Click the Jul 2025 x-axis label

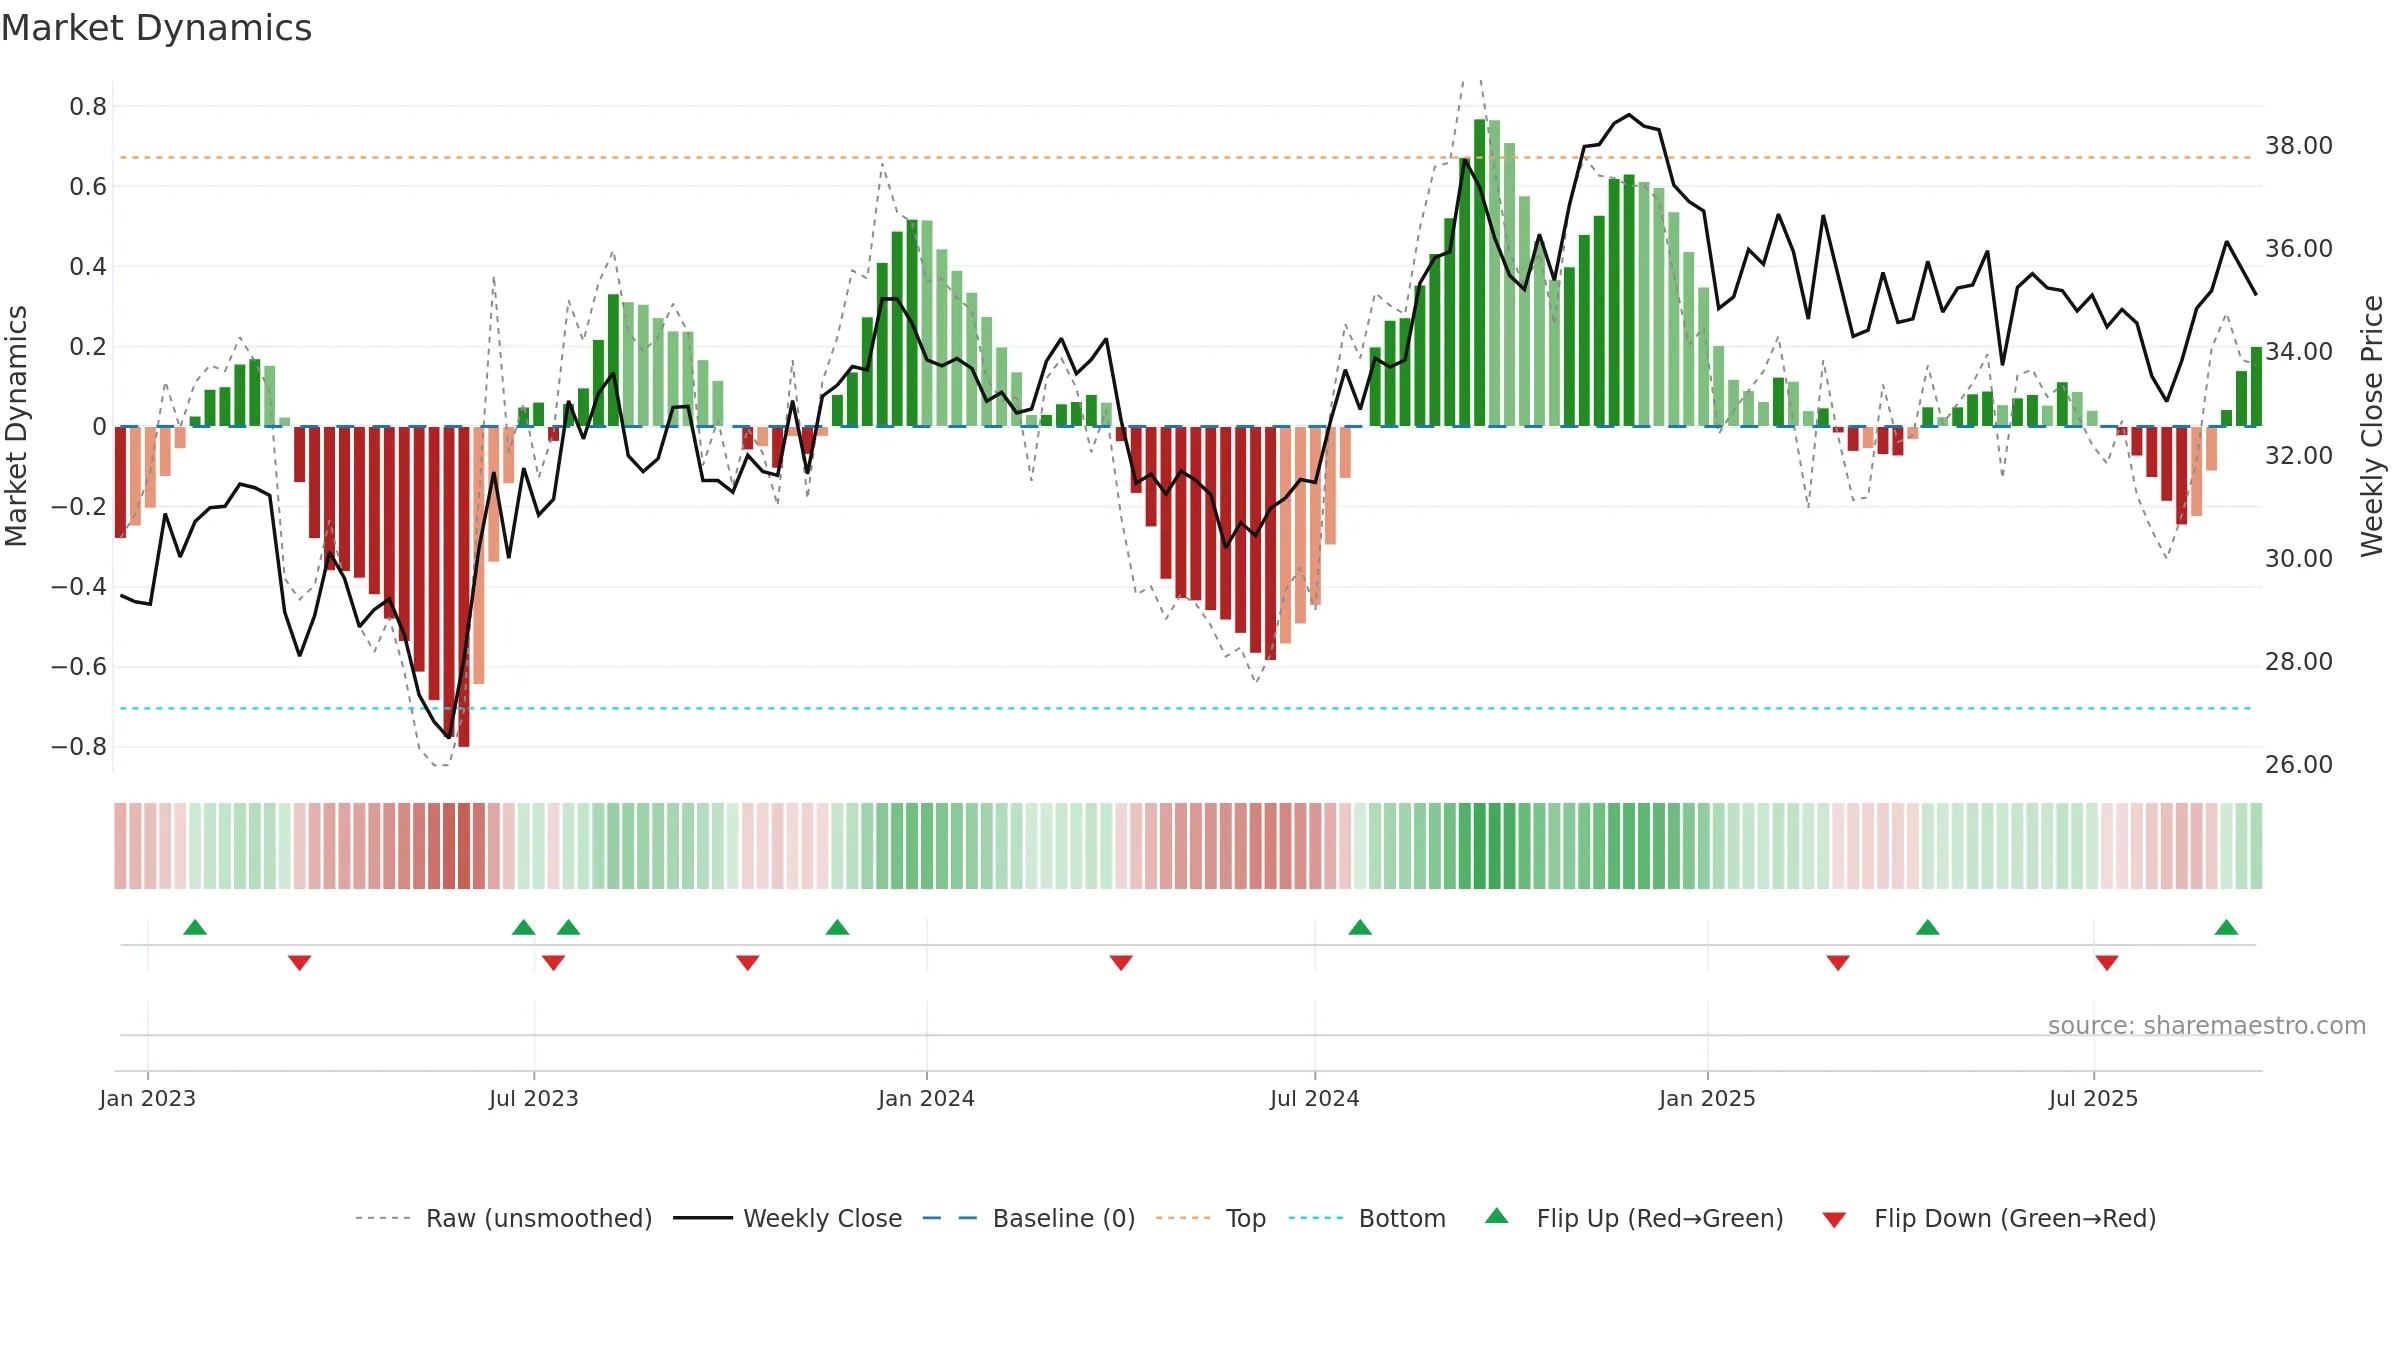[2093, 1098]
